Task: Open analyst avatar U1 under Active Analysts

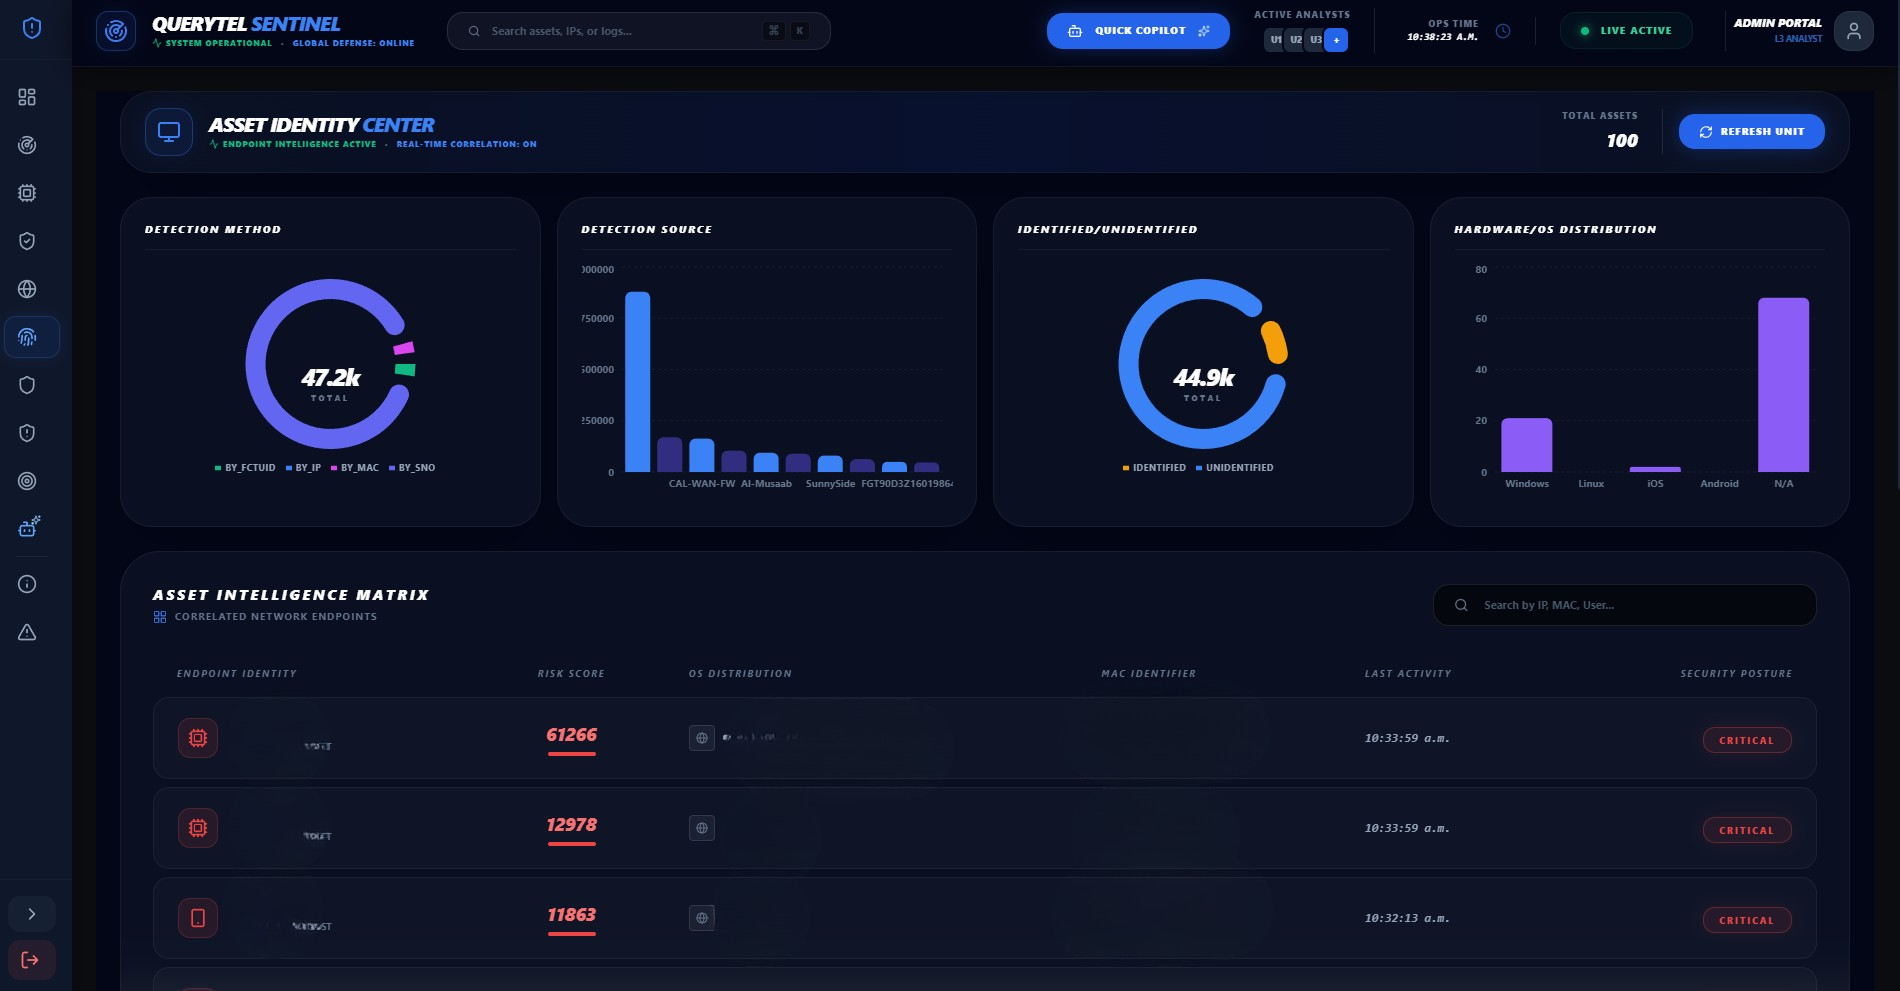Action: [1275, 40]
